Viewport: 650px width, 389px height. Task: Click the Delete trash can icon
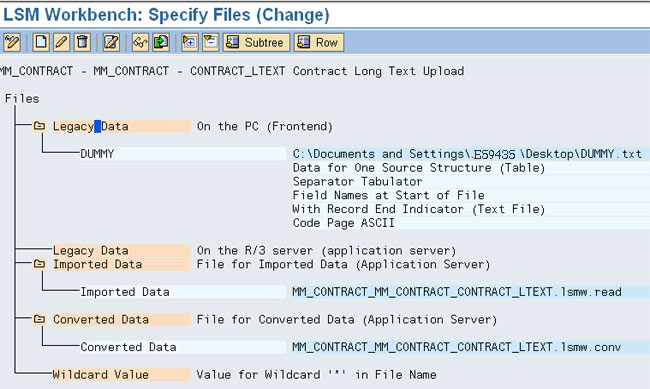pyautogui.click(x=82, y=42)
